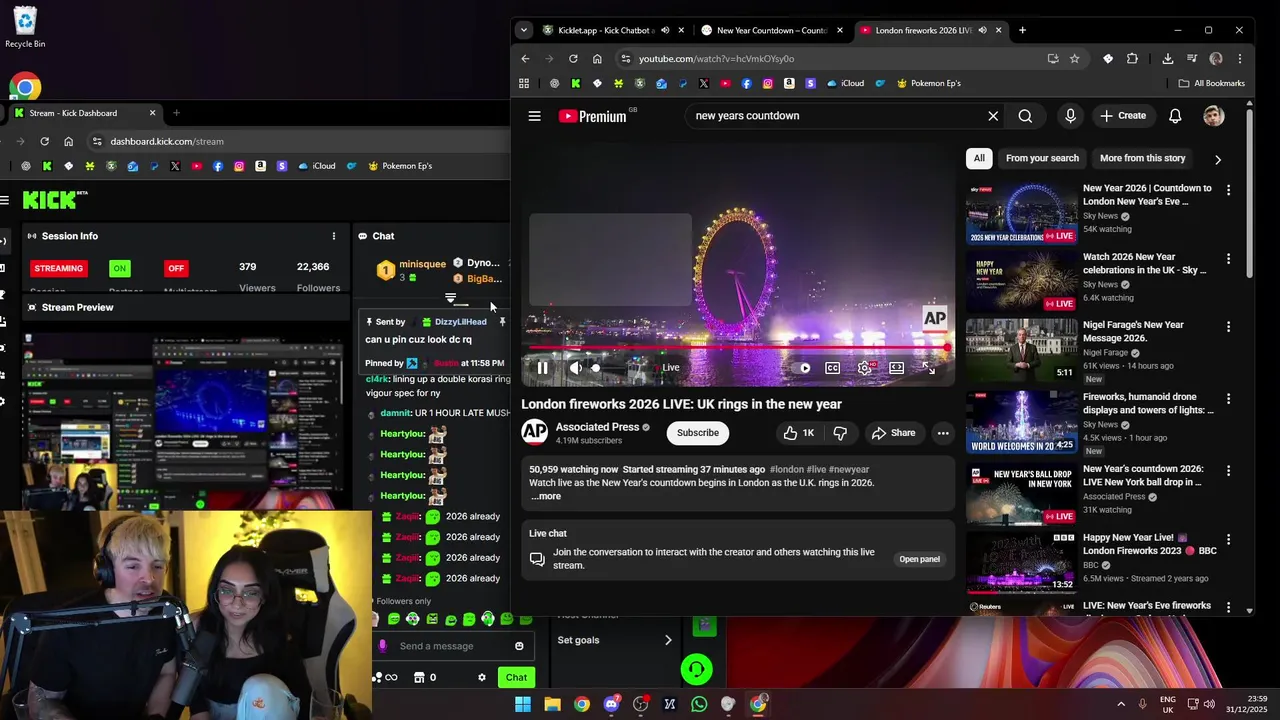Mute the YouTube player volume icon
1280x720 pixels.
pyautogui.click(x=576, y=368)
